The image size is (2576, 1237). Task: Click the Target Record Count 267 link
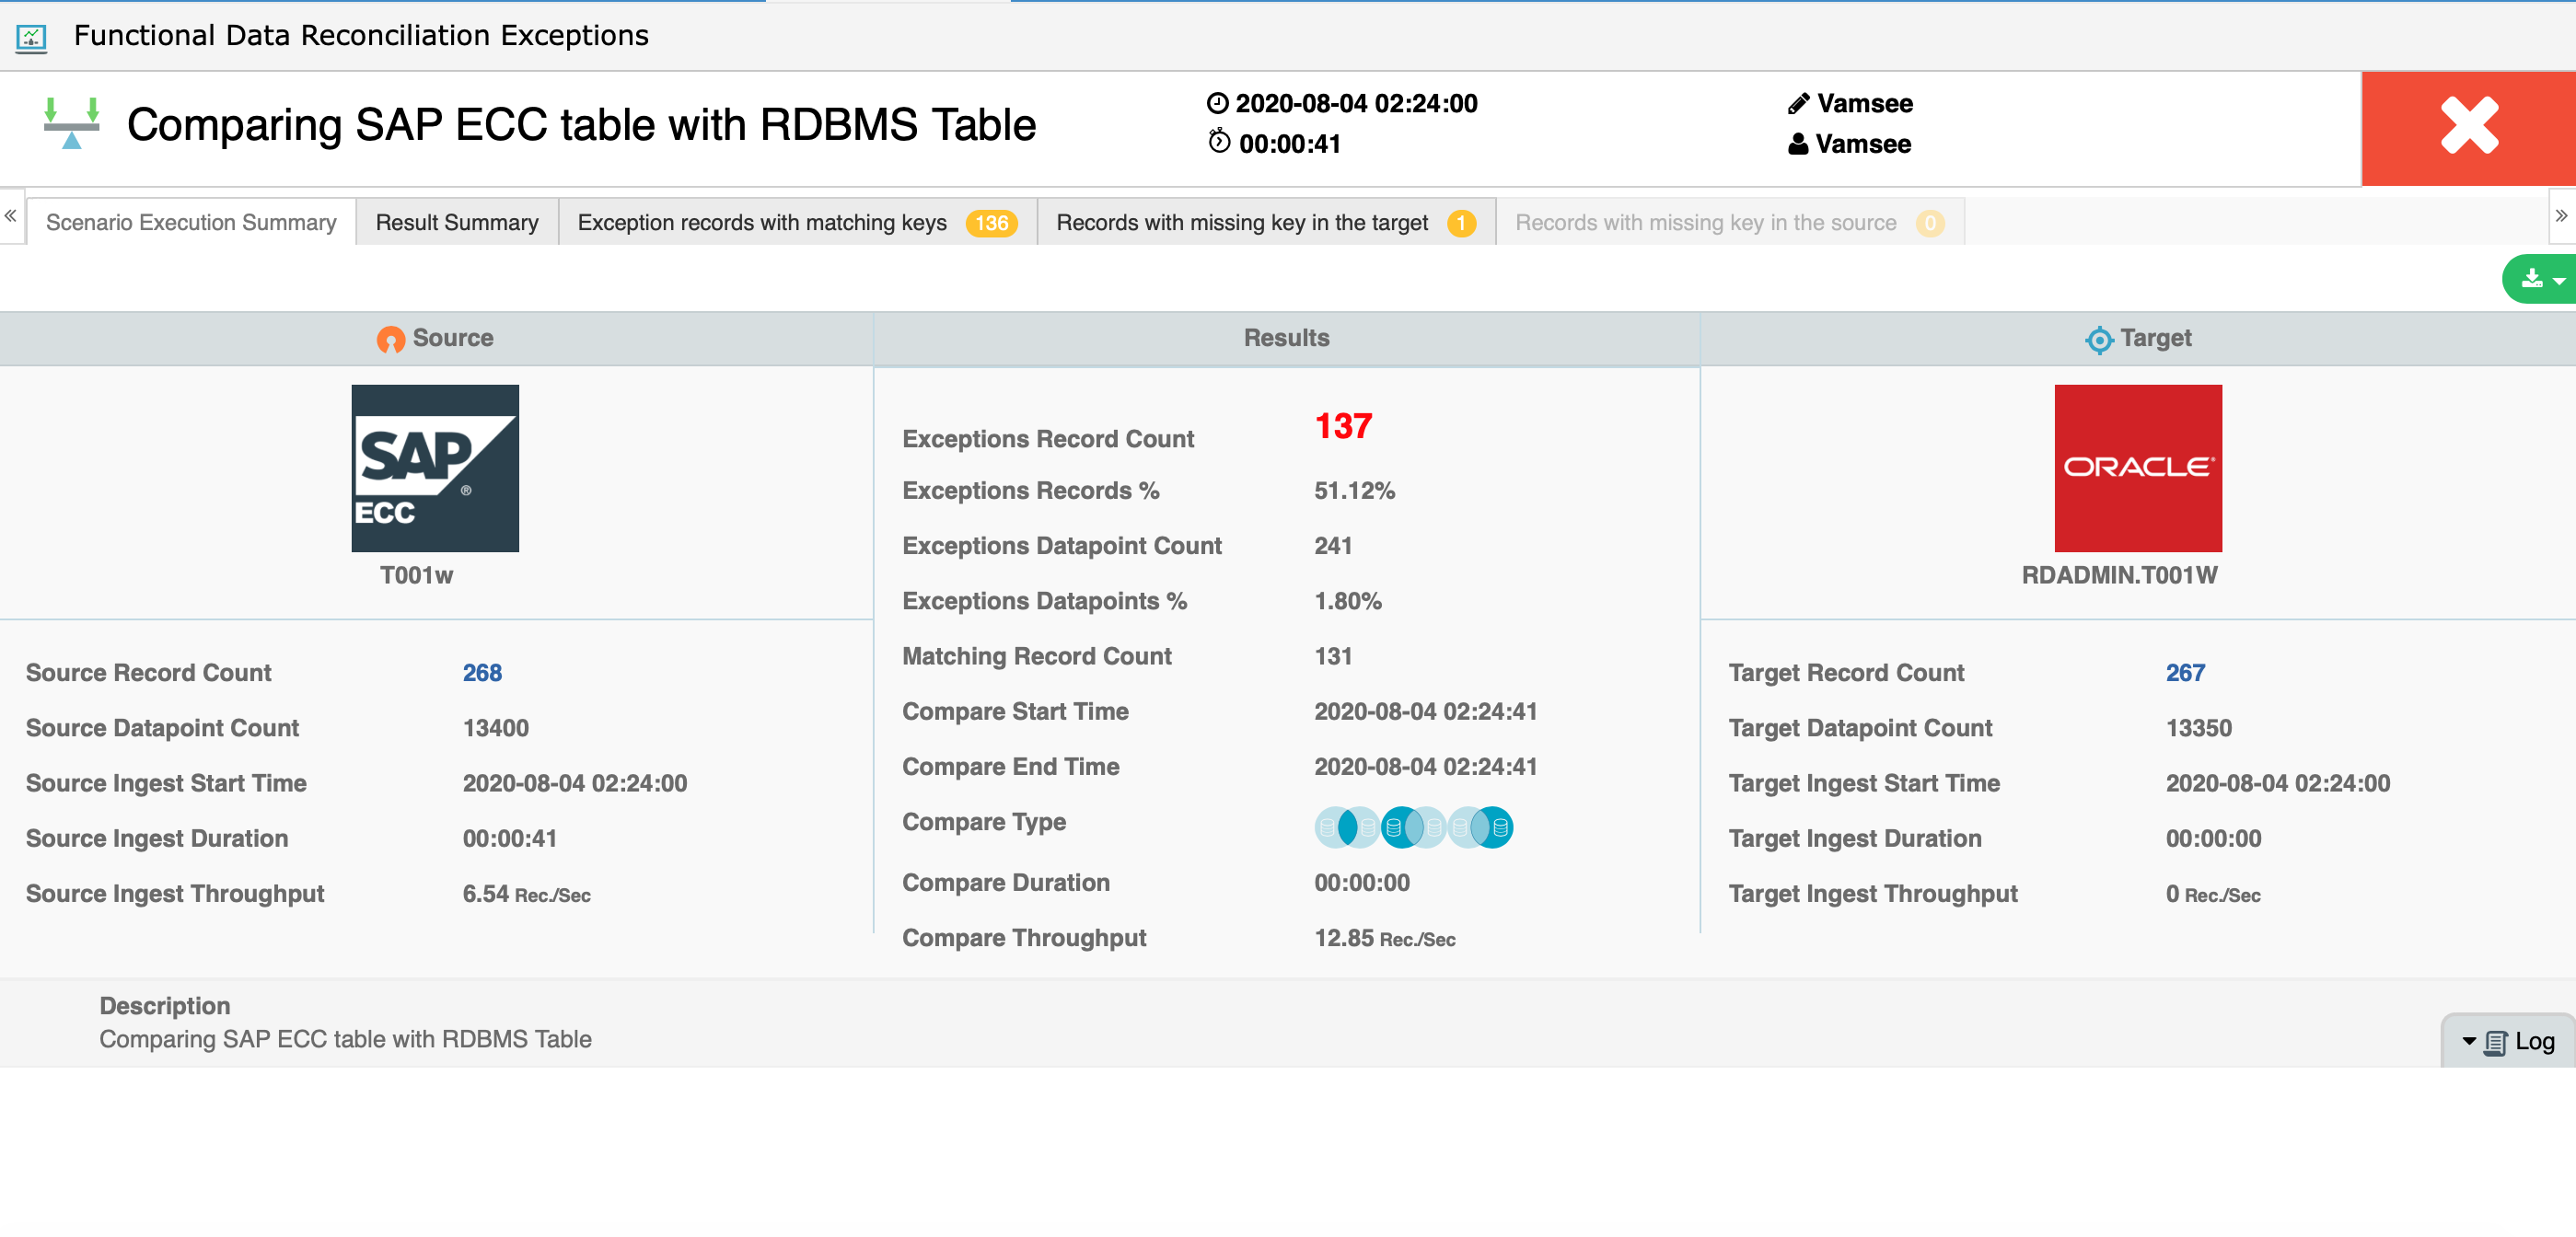[2184, 672]
